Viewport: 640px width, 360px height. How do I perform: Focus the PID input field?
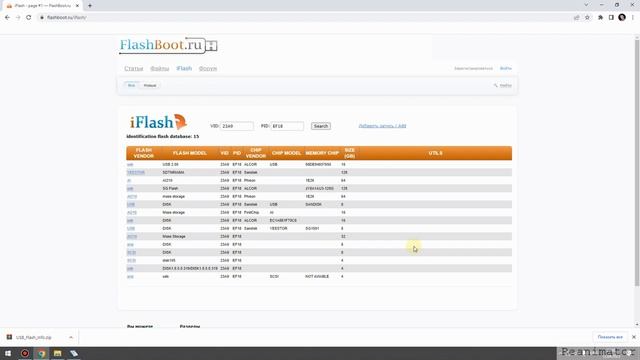point(287,126)
